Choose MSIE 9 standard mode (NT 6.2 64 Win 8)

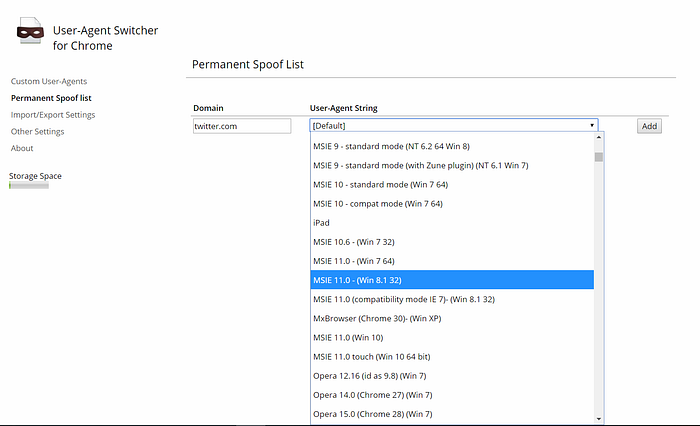tap(452, 146)
